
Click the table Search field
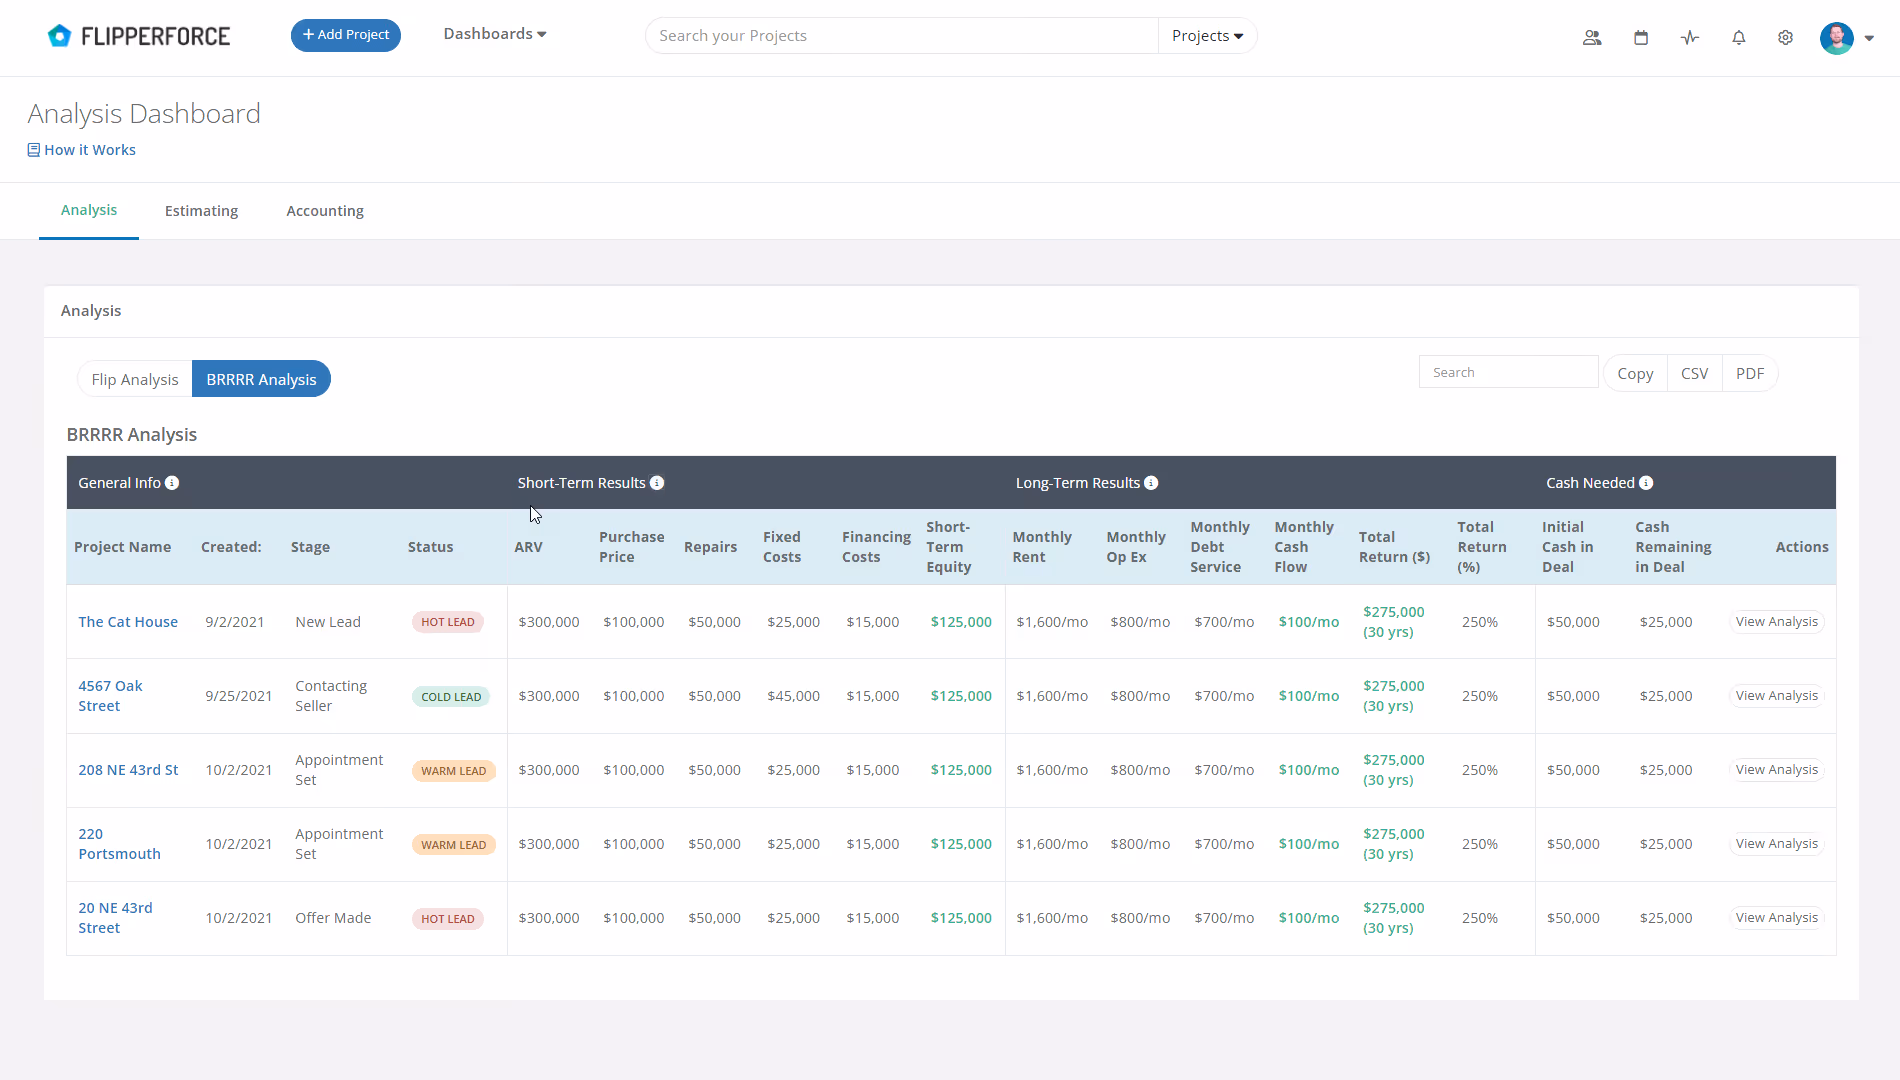pos(1508,372)
